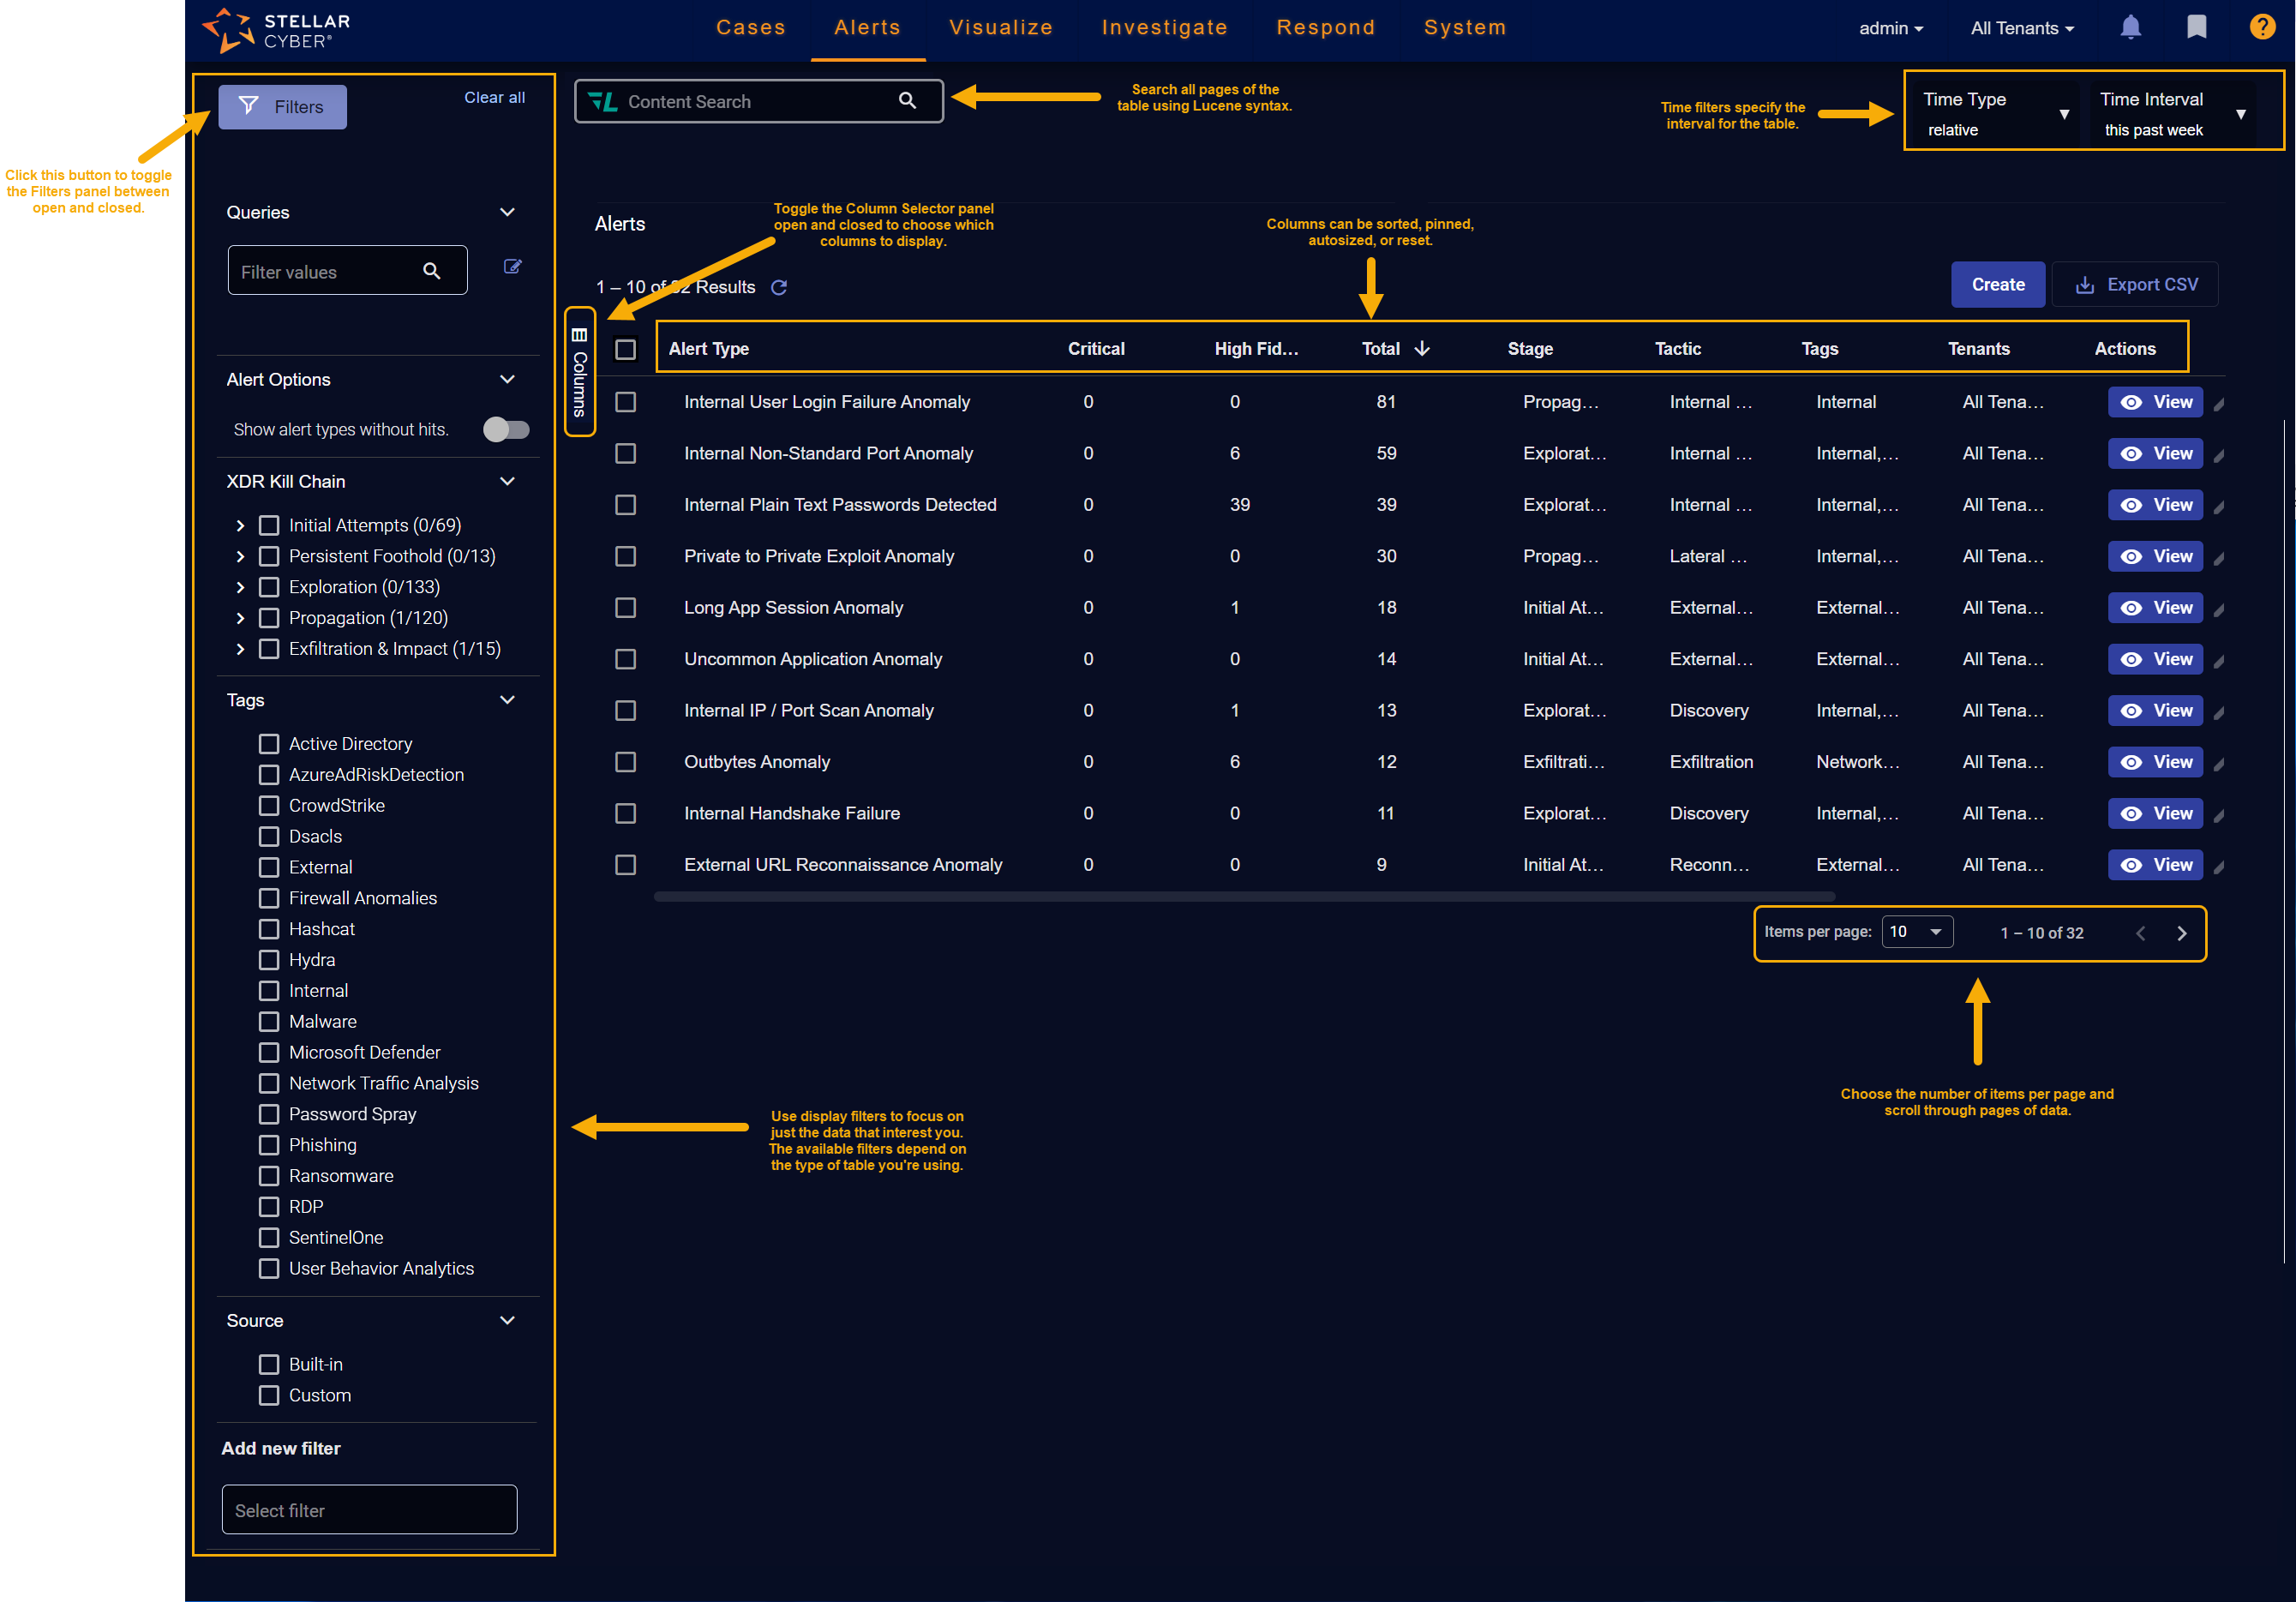Image resolution: width=2296 pixels, height=1602 pixels.
Task: Click the notifications bell icon
Action: (x=2130, y=27)
